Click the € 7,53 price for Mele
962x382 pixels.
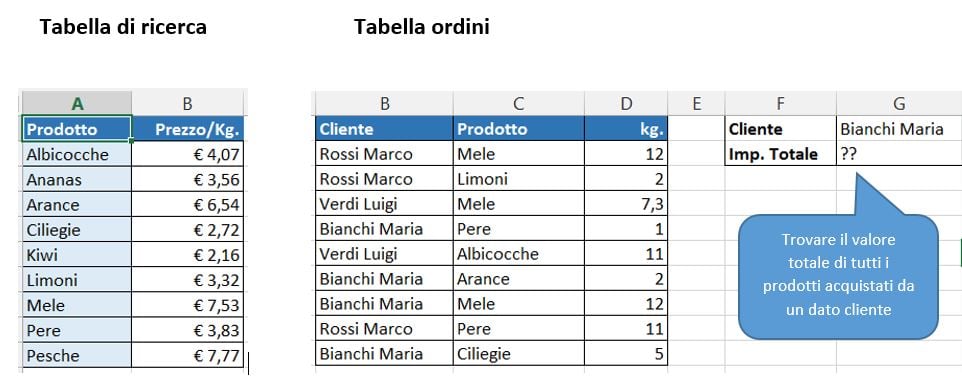[x=188, y=305]
